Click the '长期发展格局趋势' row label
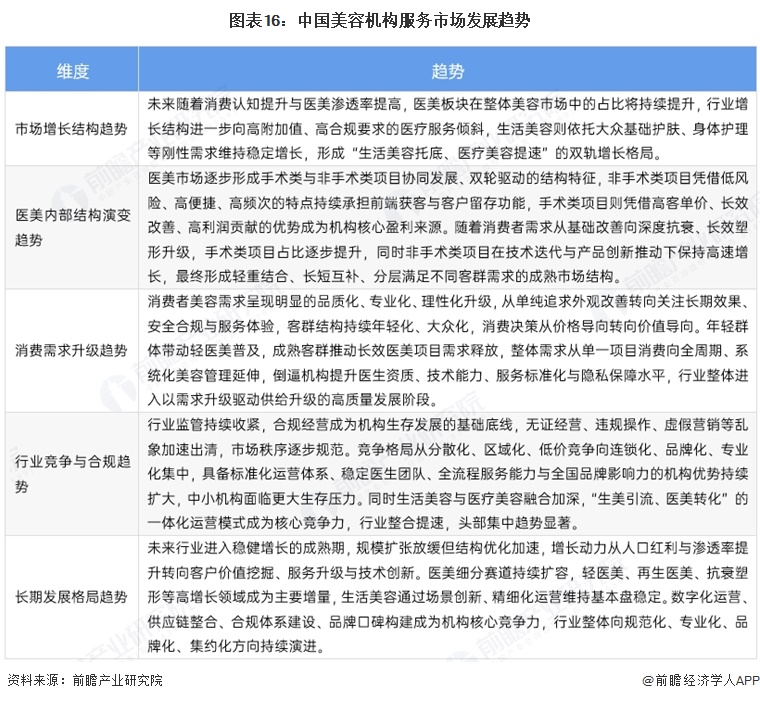Image resolution: width=760 pixels, height=701 pixels. (71, 597)
